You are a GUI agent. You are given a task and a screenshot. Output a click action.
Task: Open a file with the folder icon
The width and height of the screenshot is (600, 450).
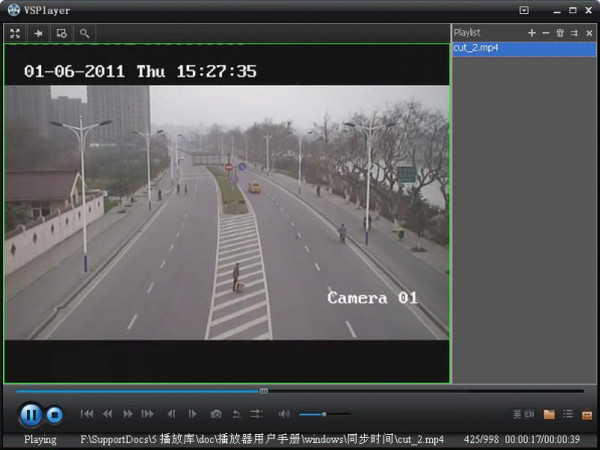[x=549, y=414]
